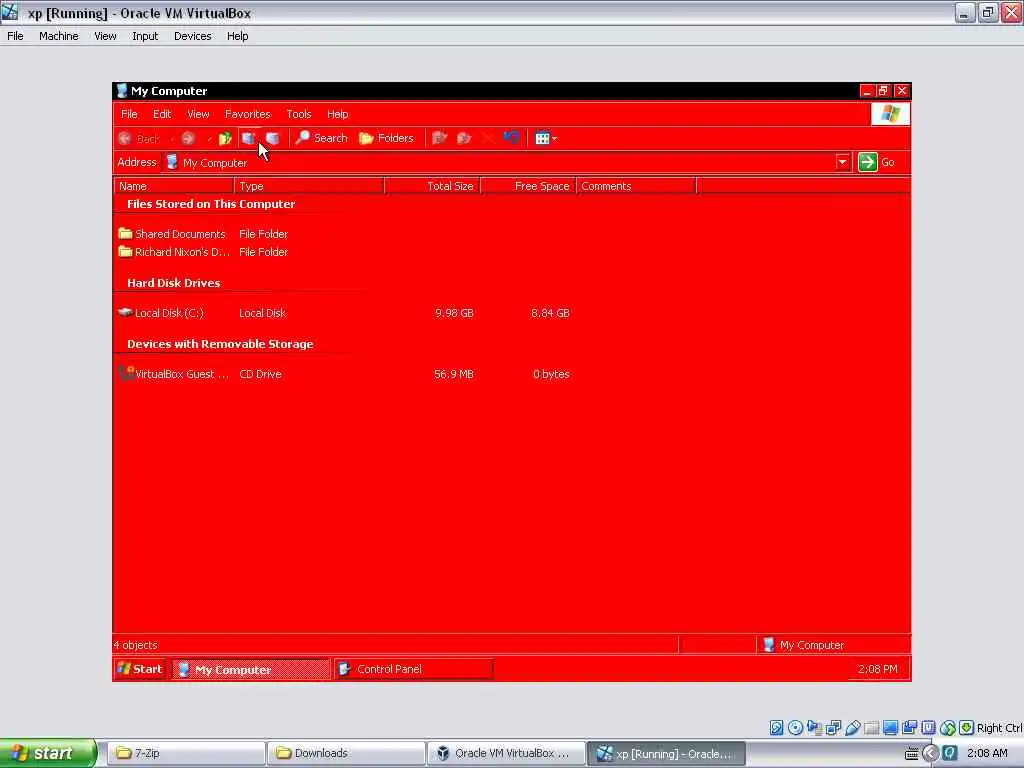Open the Edit menu in My Computer
Viewport: 1024px width, 768px height.
point(162,114)
